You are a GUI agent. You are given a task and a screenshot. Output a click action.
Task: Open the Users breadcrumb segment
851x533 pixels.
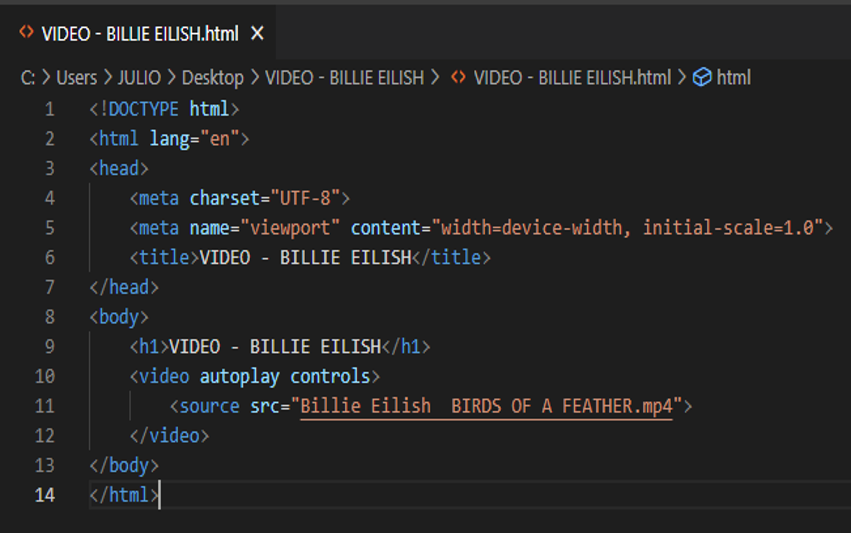point(77,78)
